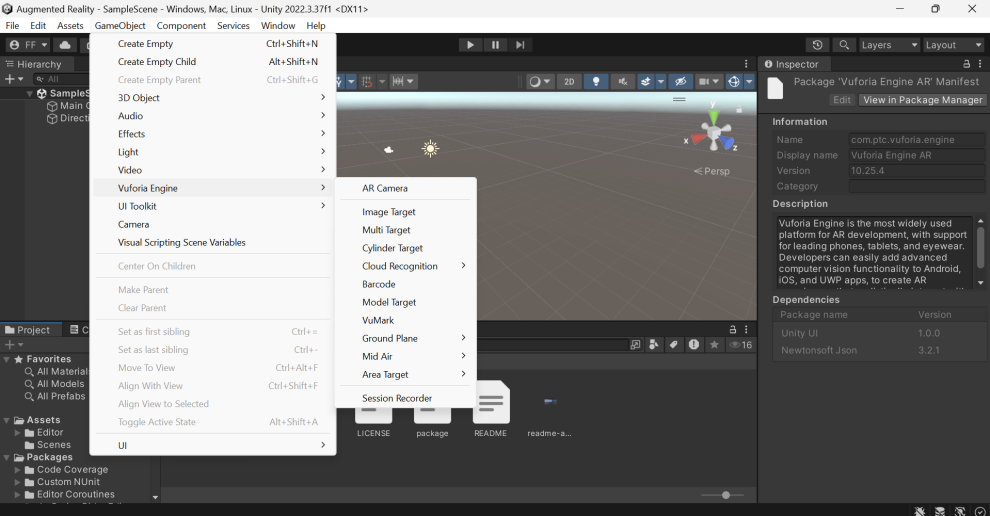Expand the Ground Plane submenu
Screen dimensions: 990x516
[x=405, y=339]
